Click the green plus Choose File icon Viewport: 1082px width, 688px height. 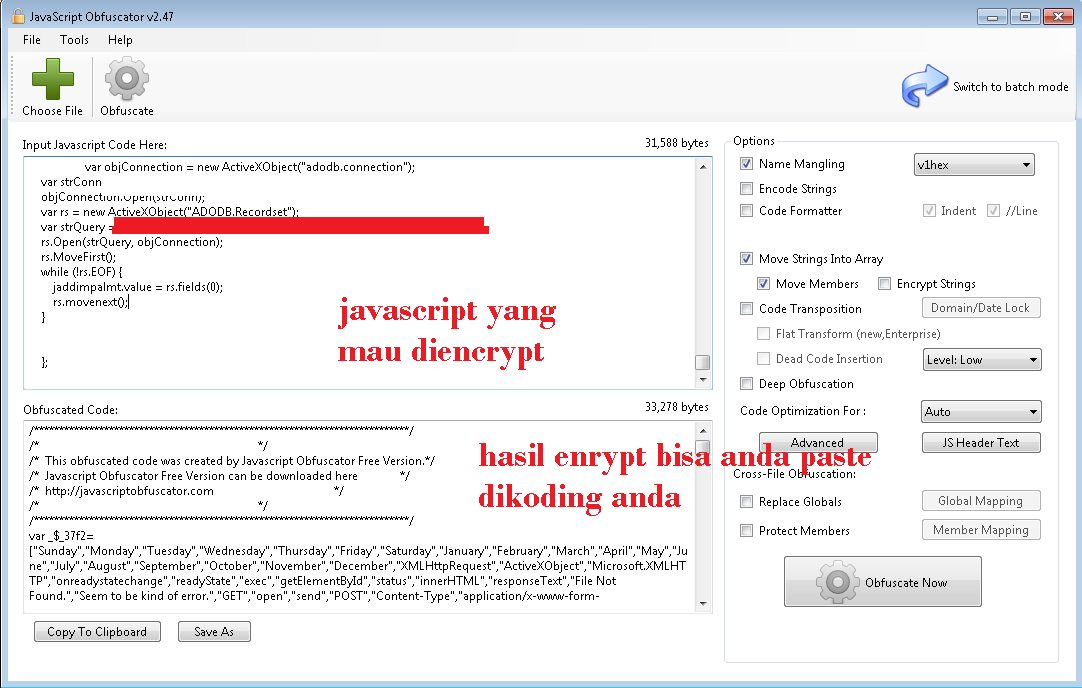coord(52,79)
